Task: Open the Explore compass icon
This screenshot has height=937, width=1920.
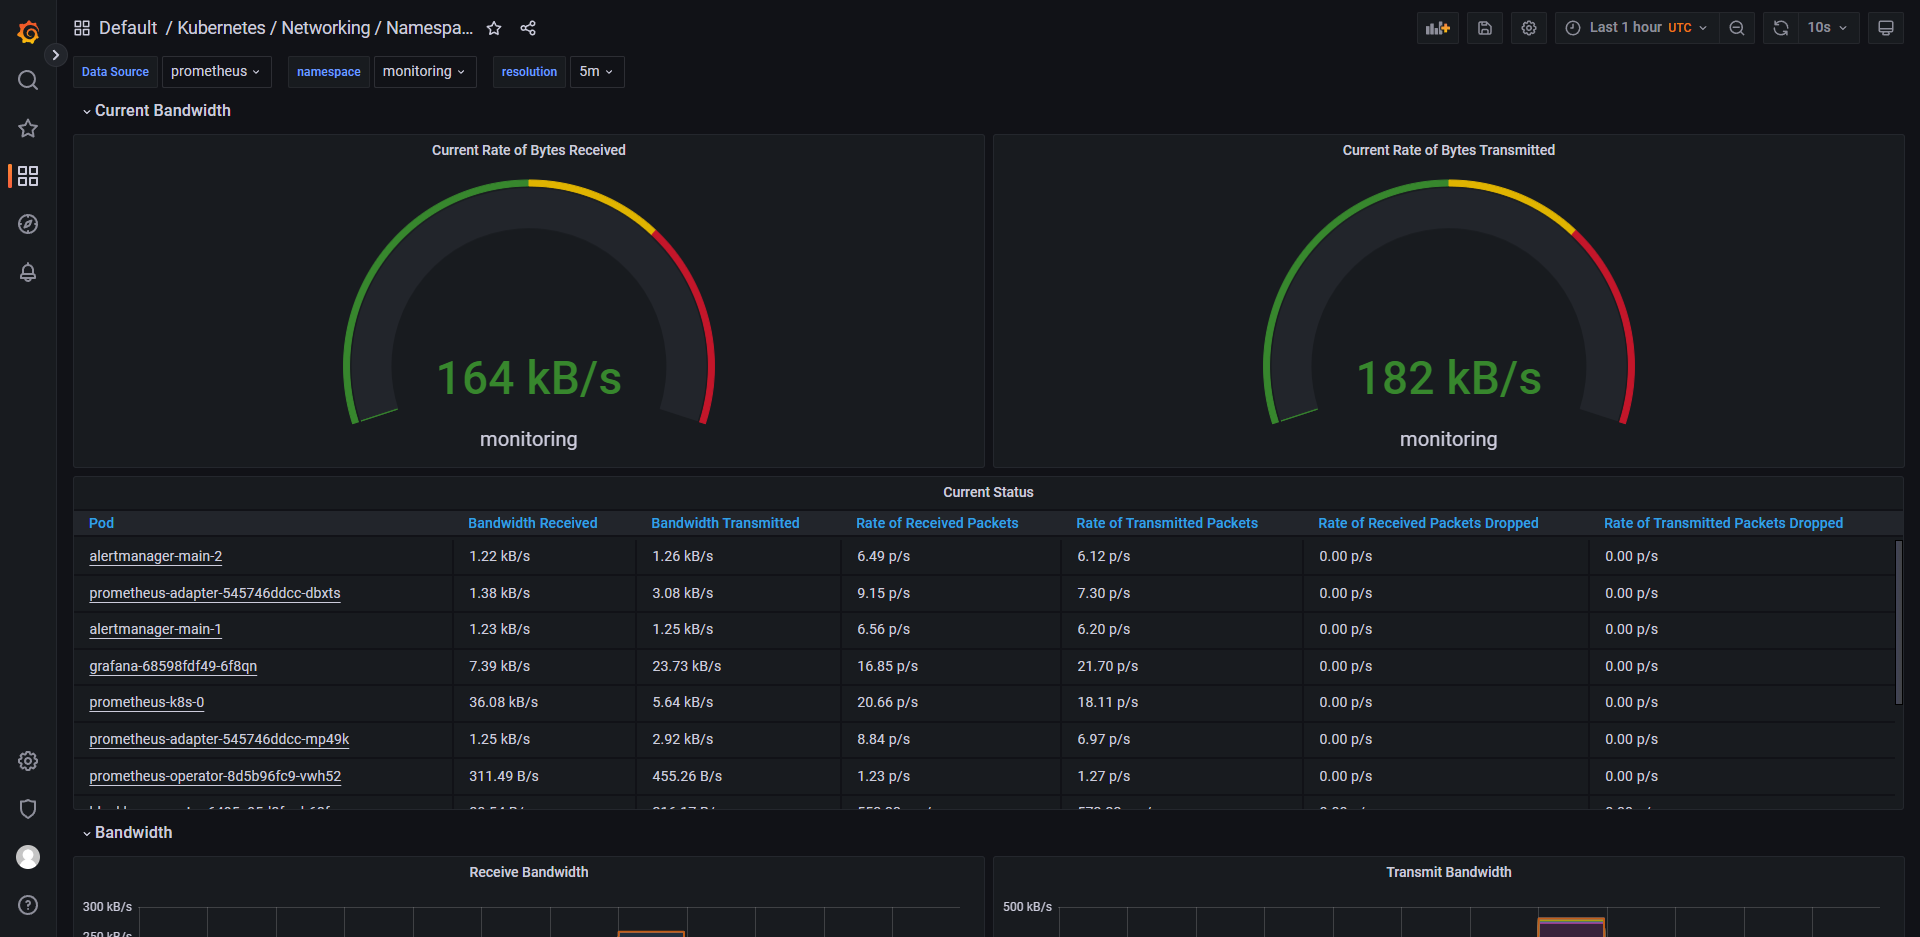Action: (28, 224)
